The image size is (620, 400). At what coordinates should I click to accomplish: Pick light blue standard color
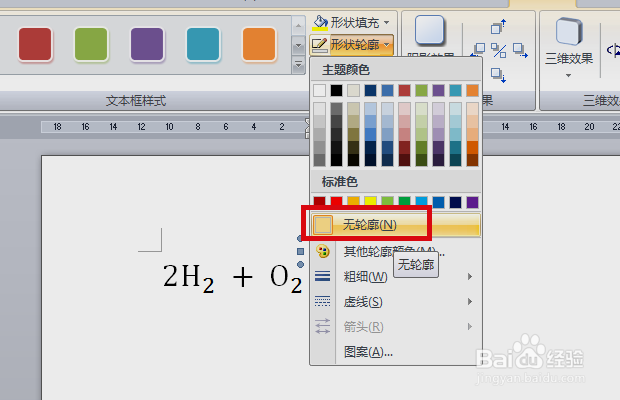coord(422,201)
